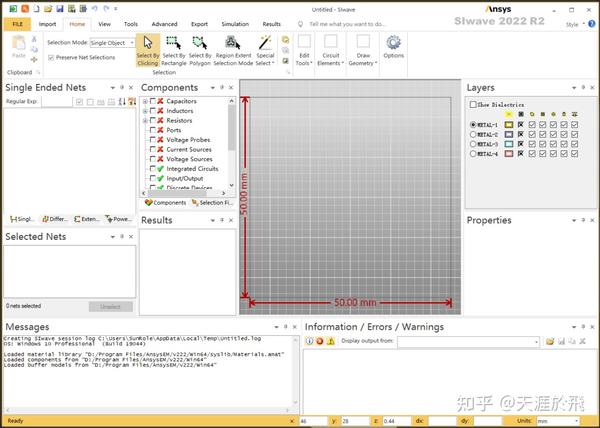Open the Power nets tab
The height and width of the screenshot is (428, 600).
118,219
